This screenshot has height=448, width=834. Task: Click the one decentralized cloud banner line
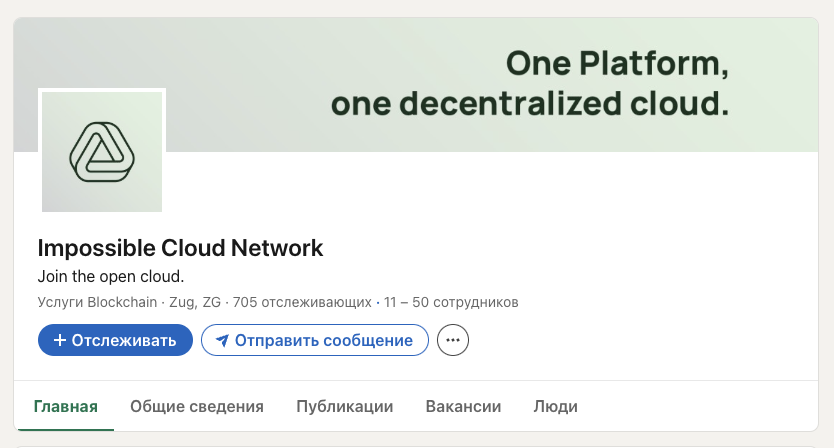tap(529, 103)
